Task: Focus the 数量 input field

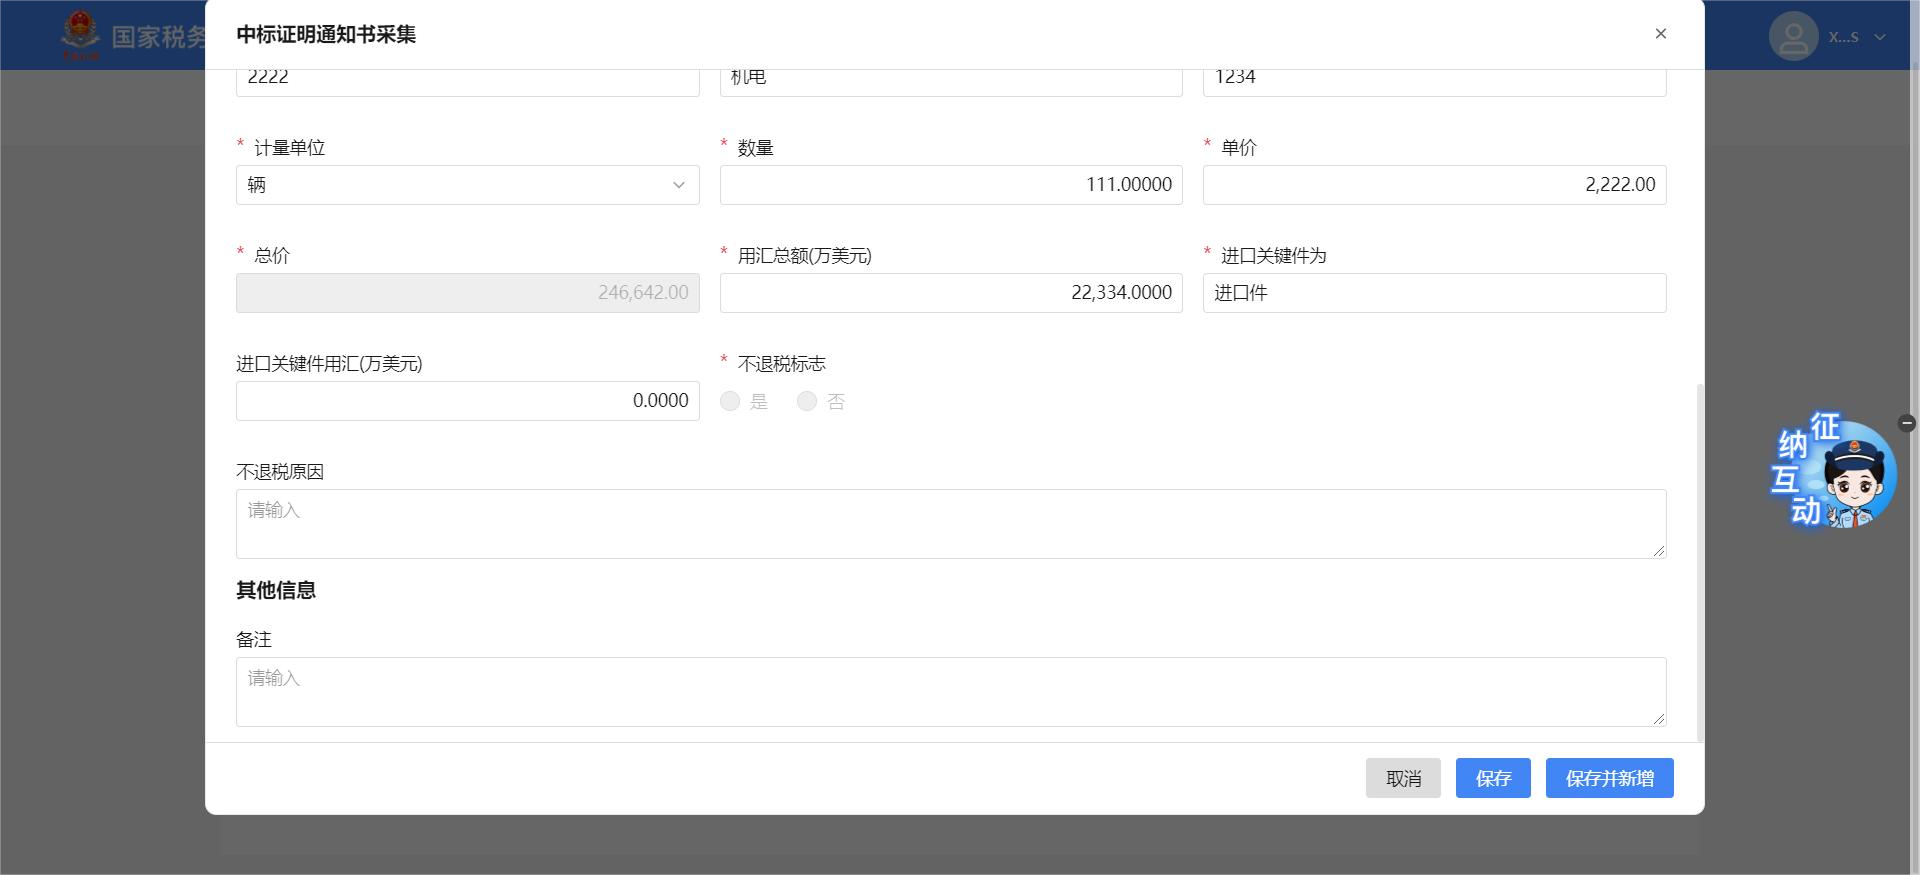Action: pos(950,185)
